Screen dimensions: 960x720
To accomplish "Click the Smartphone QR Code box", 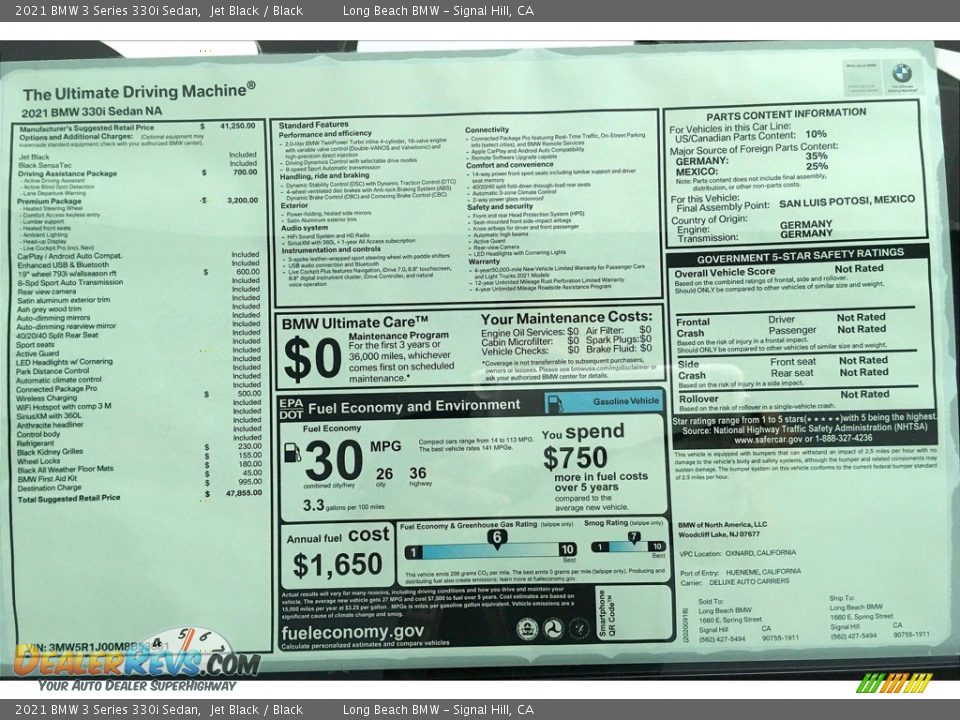I will tap(634, 613).
